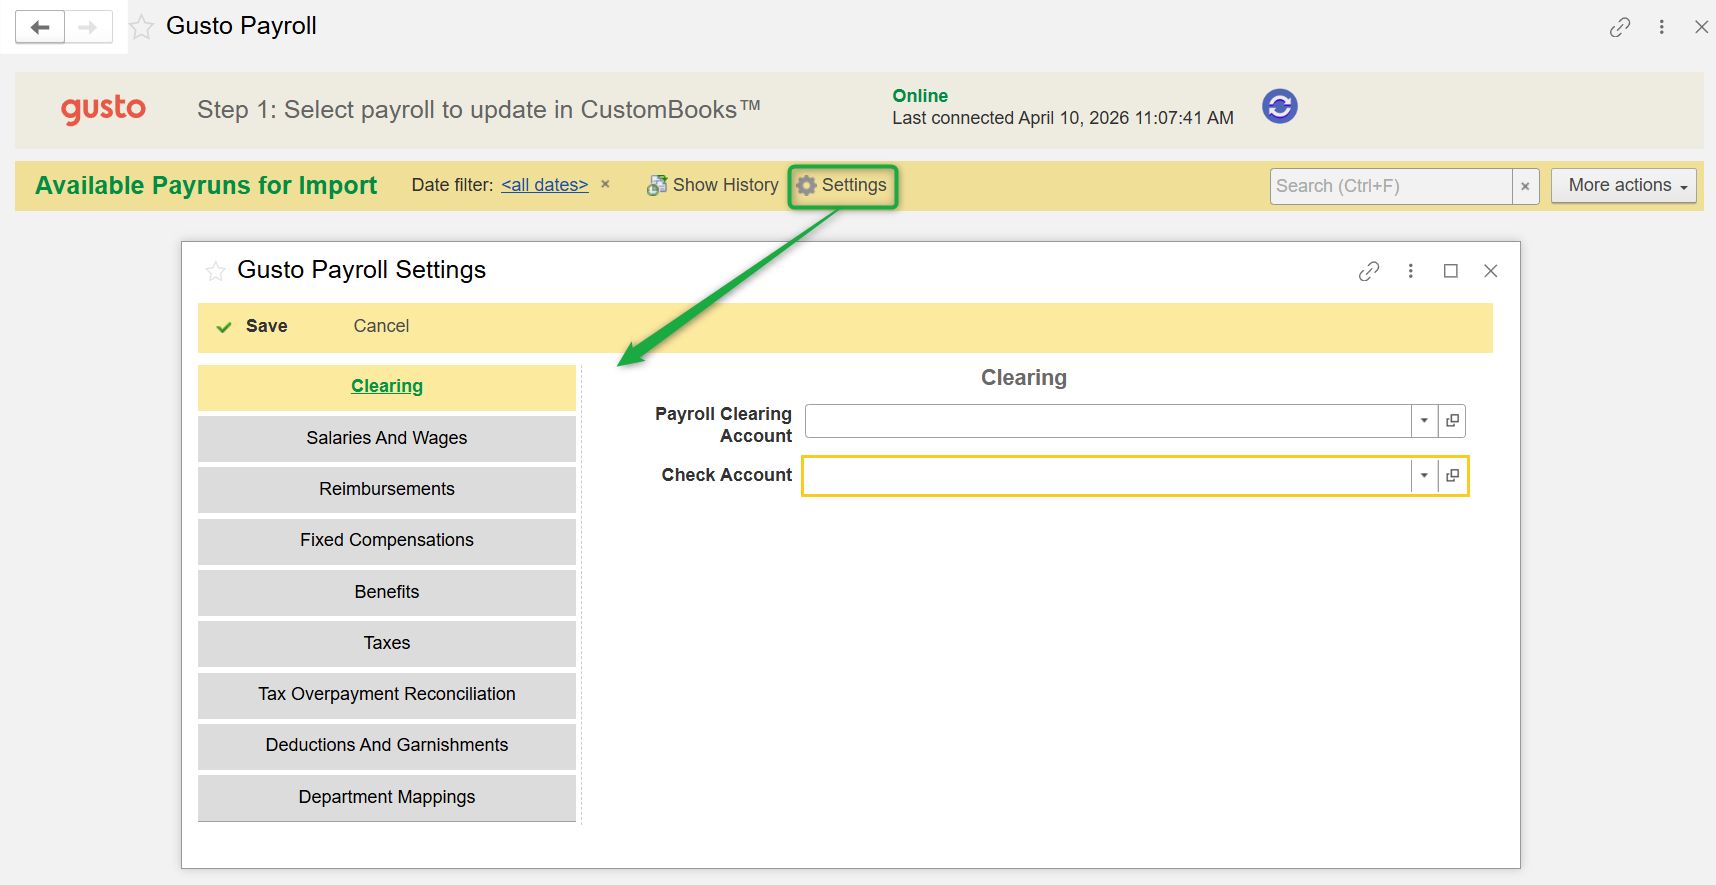Copy link using main window's chain icon
The height and width of the screenshot is (885, 1716).
1619,27
